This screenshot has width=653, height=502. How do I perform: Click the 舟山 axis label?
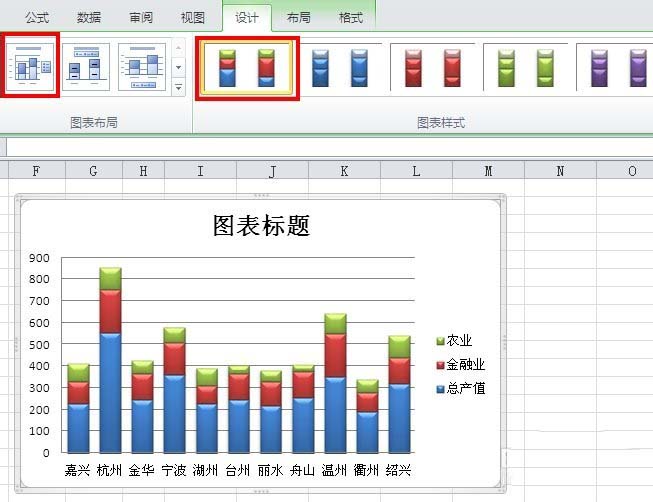[x=302, y=470]
